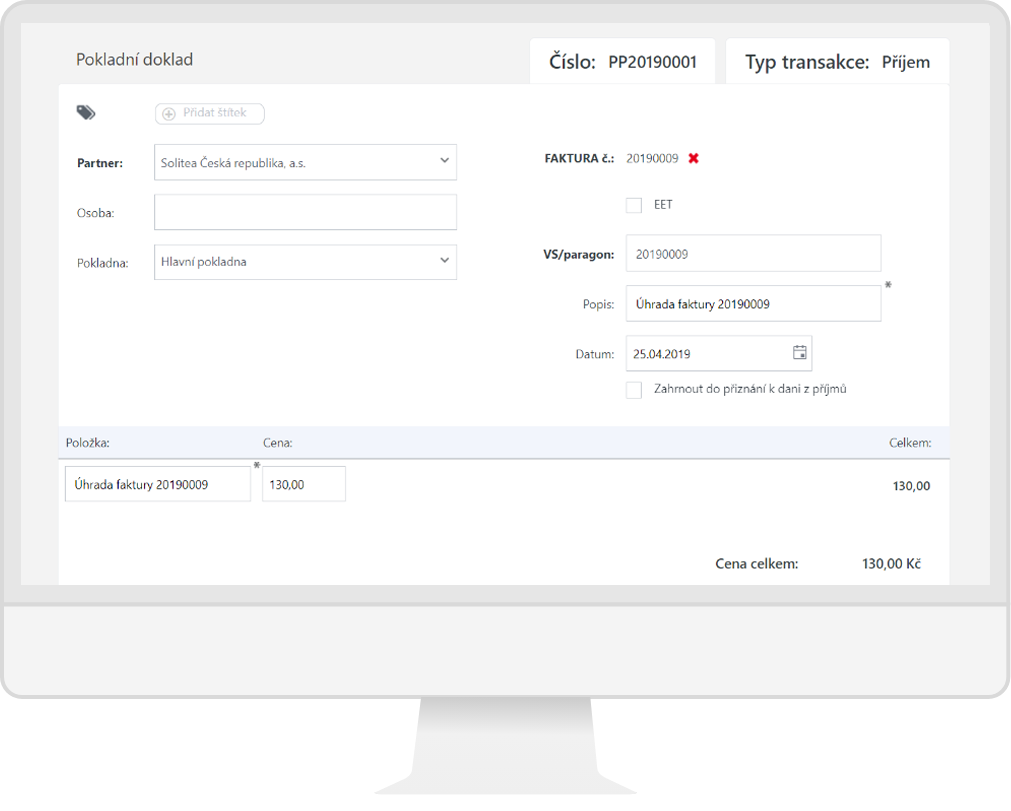Click the plus icon in Přidat štítek
This screenshot has width=1011, height=811.
coord(169,114)
